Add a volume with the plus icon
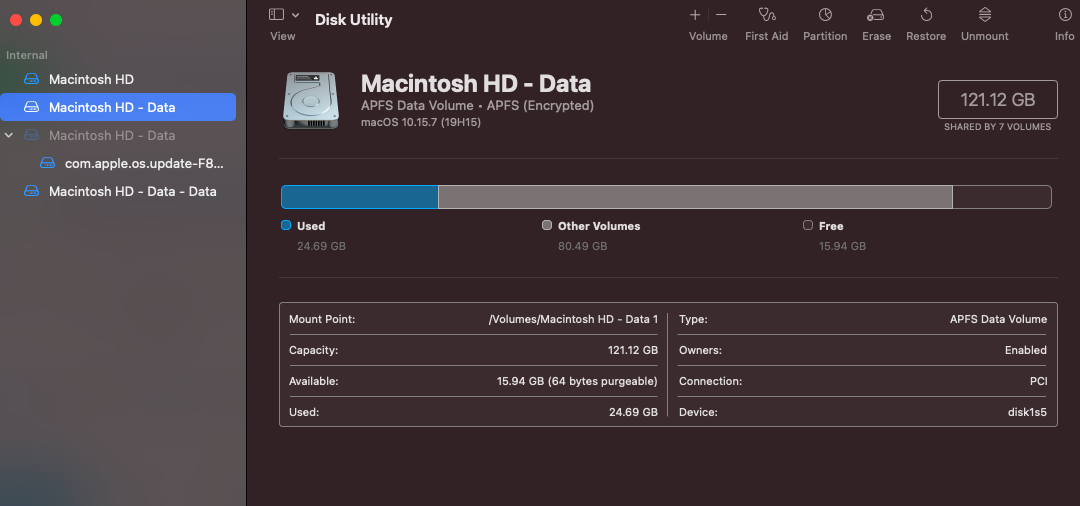Viewport: 1080px width, 506px height. [x=695, y=14]
